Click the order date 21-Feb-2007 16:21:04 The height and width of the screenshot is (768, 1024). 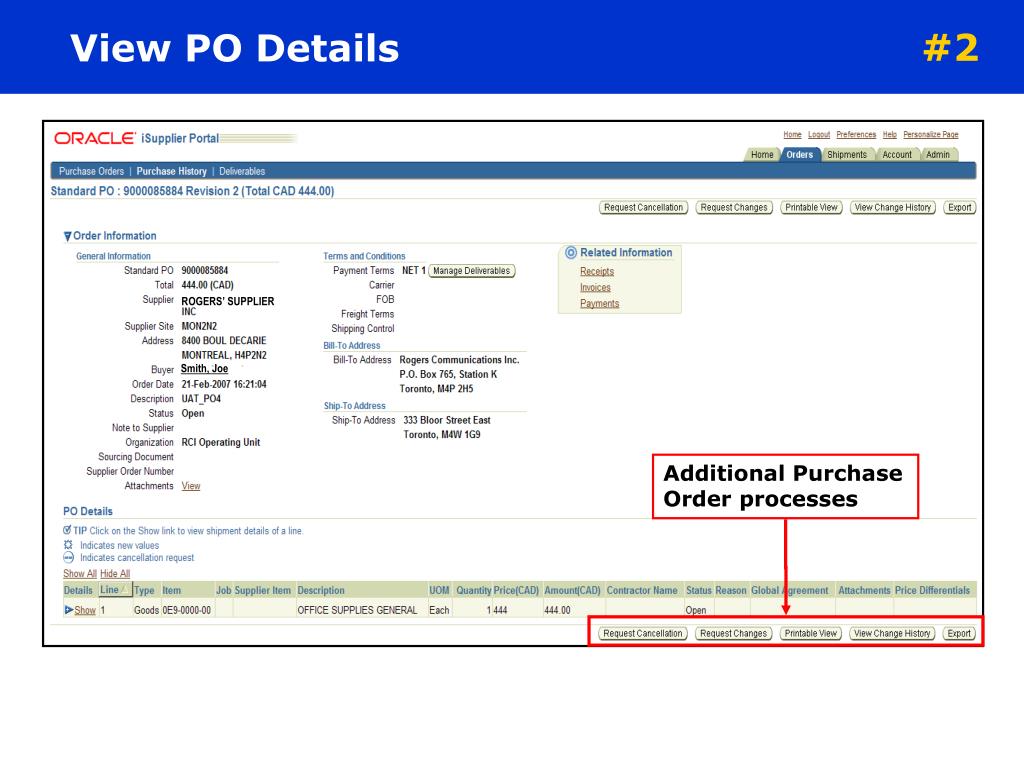224,385
